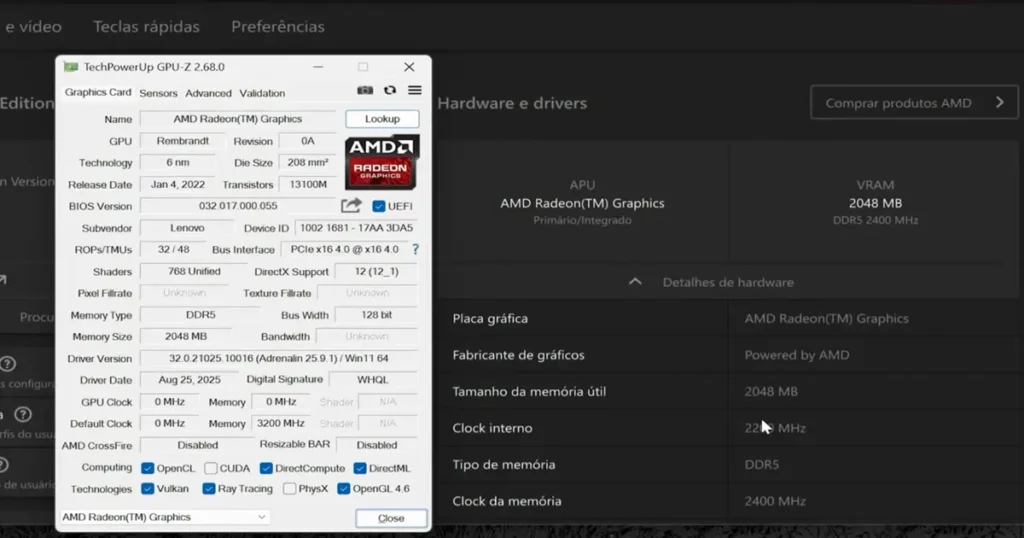Switch to the Graphics Card tab
Viewport: 1024px width, 538px height.
tap(98, 93)
